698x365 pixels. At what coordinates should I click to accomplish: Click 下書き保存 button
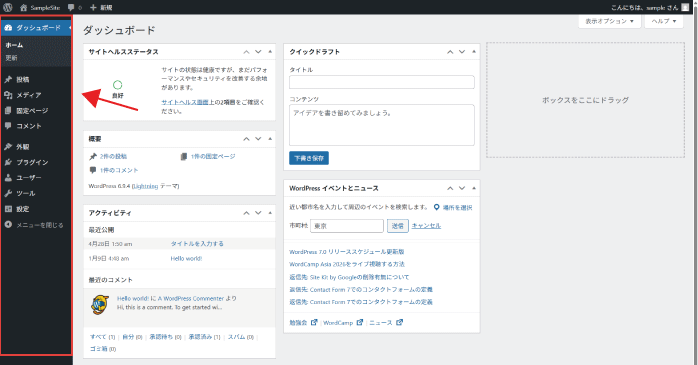coord(308,158)
